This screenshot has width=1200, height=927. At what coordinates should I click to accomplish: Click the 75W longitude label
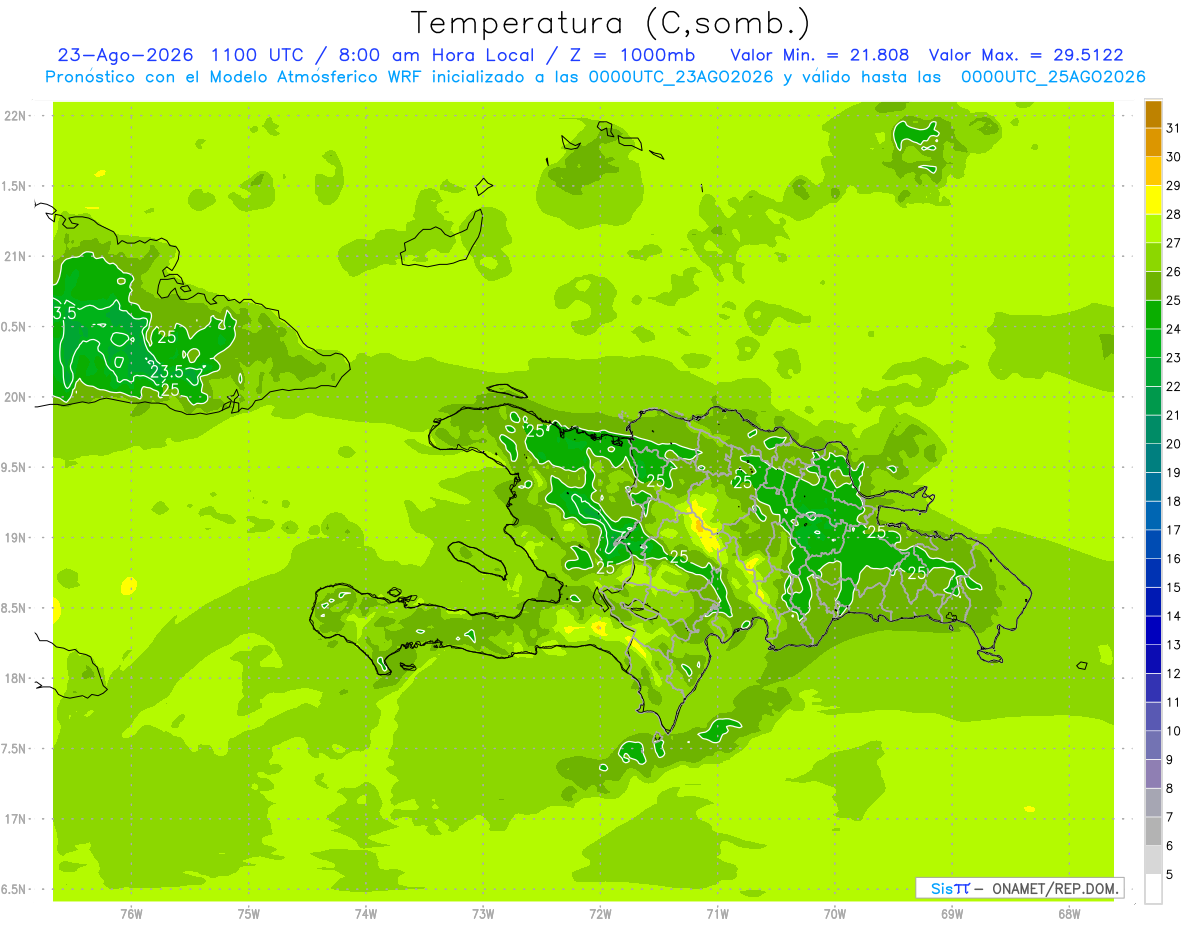[x=249, y=914]
